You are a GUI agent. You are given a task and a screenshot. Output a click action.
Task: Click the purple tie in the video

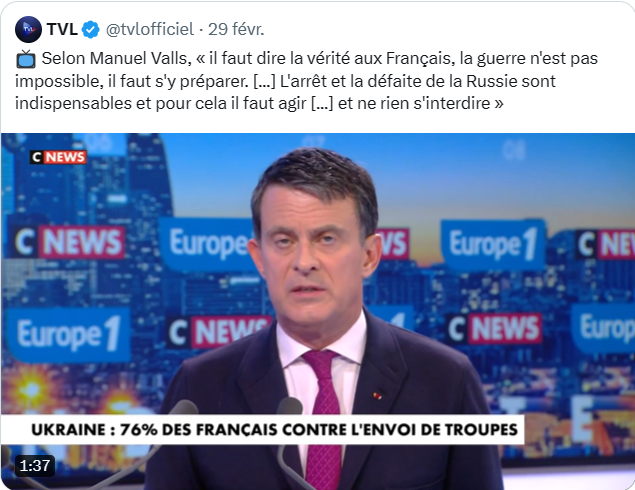click(x=323, y=417)
